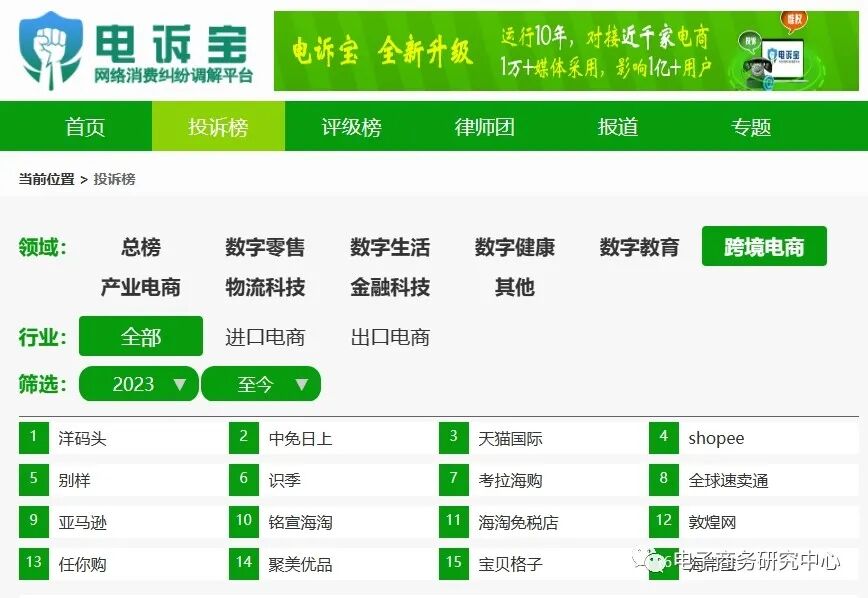The height and width of the screenshot is (598, 868).
Task: Switch to the 评级榜 tab
Action: (351, 126)
